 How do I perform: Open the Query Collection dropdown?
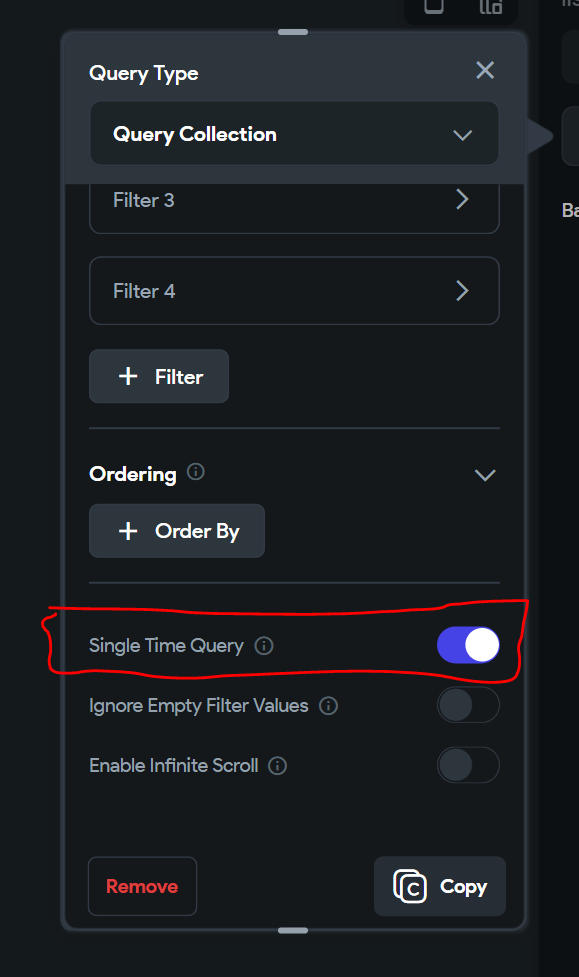pos(294,133)
